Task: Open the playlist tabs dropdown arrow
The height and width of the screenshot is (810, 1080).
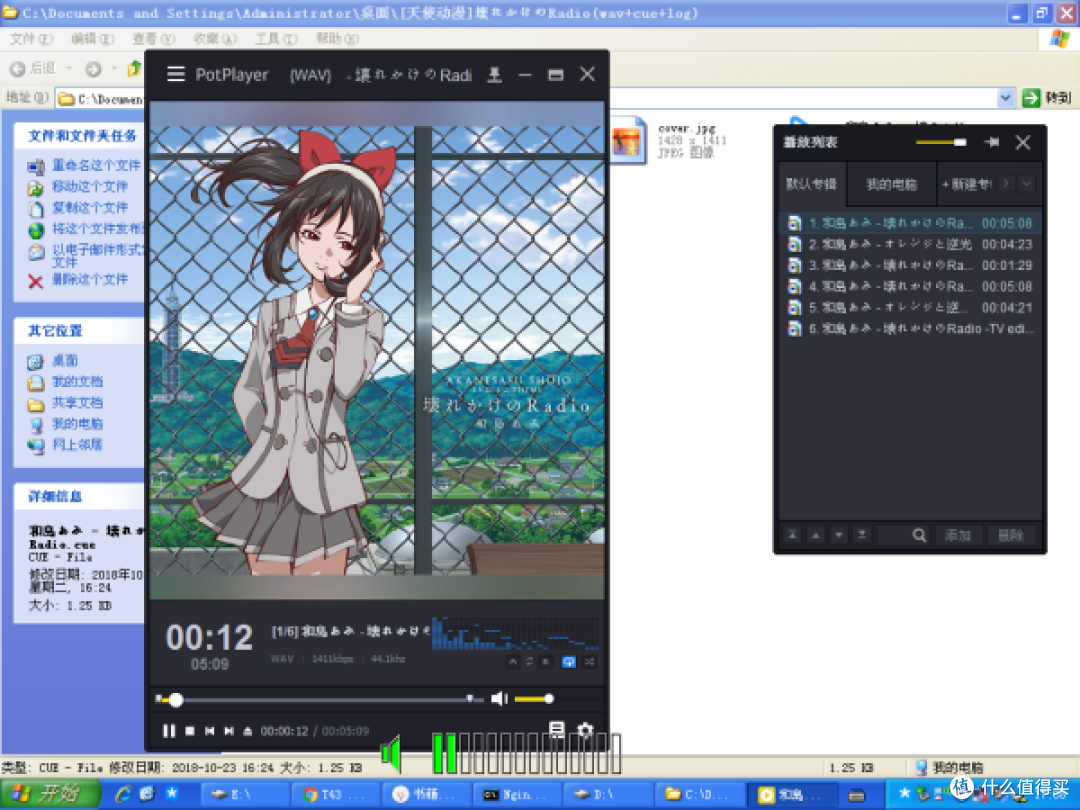Action: (1026, 183)
